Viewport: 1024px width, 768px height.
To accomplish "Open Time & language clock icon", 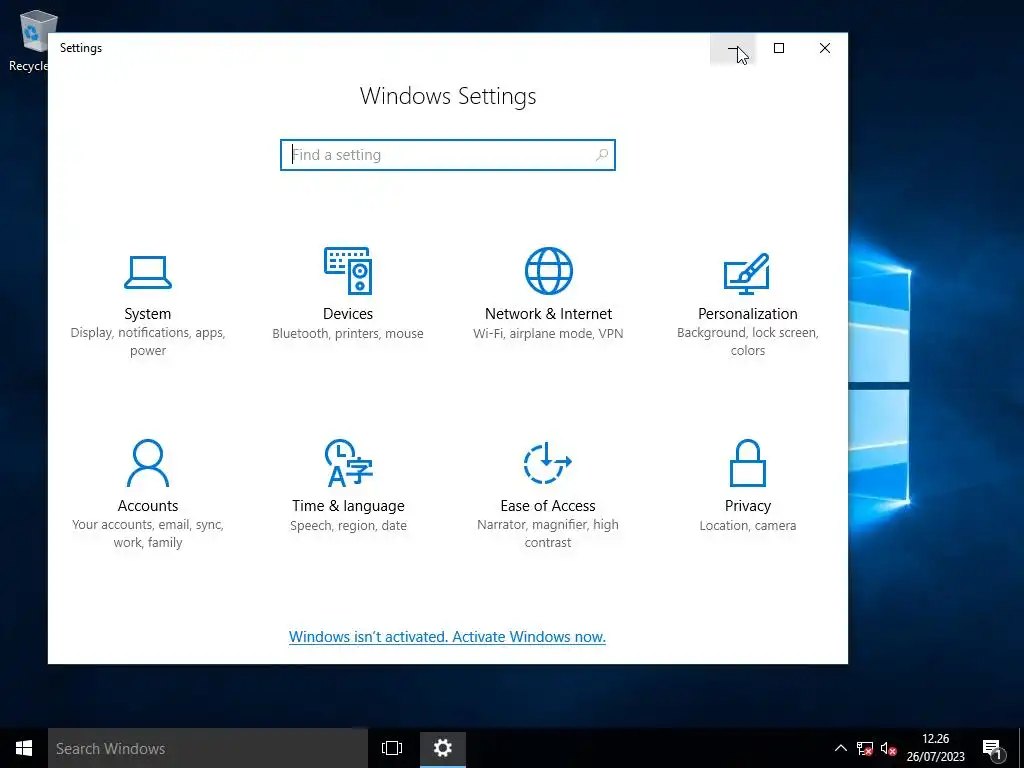I will pos(348,463).
